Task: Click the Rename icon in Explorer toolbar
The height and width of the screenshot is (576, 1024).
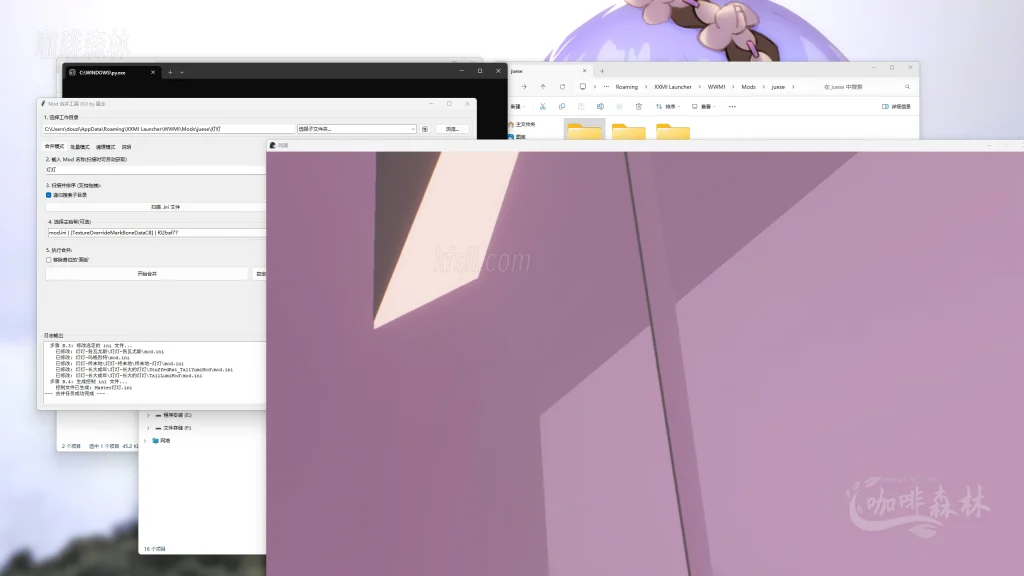Action: 600,106
